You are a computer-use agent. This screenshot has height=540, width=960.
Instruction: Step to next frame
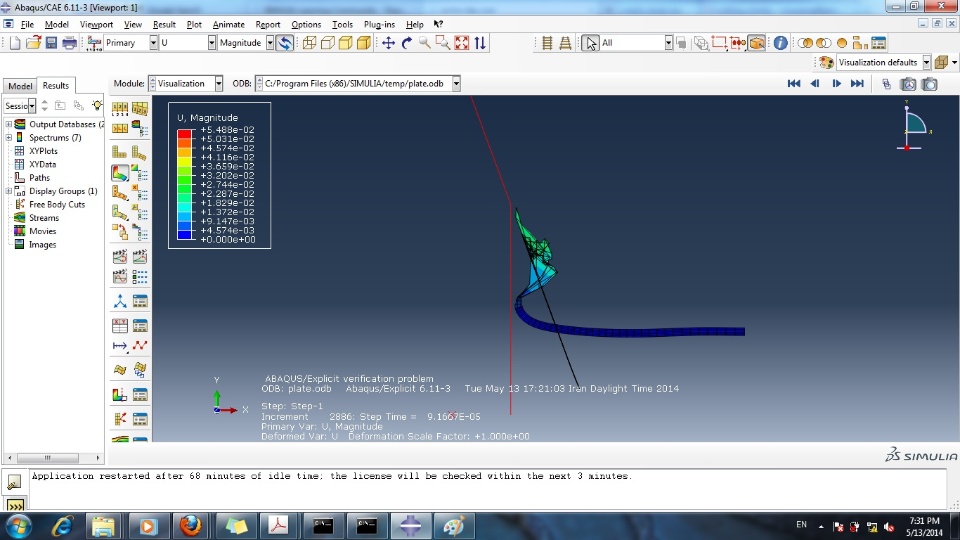[x=836, y=84]
